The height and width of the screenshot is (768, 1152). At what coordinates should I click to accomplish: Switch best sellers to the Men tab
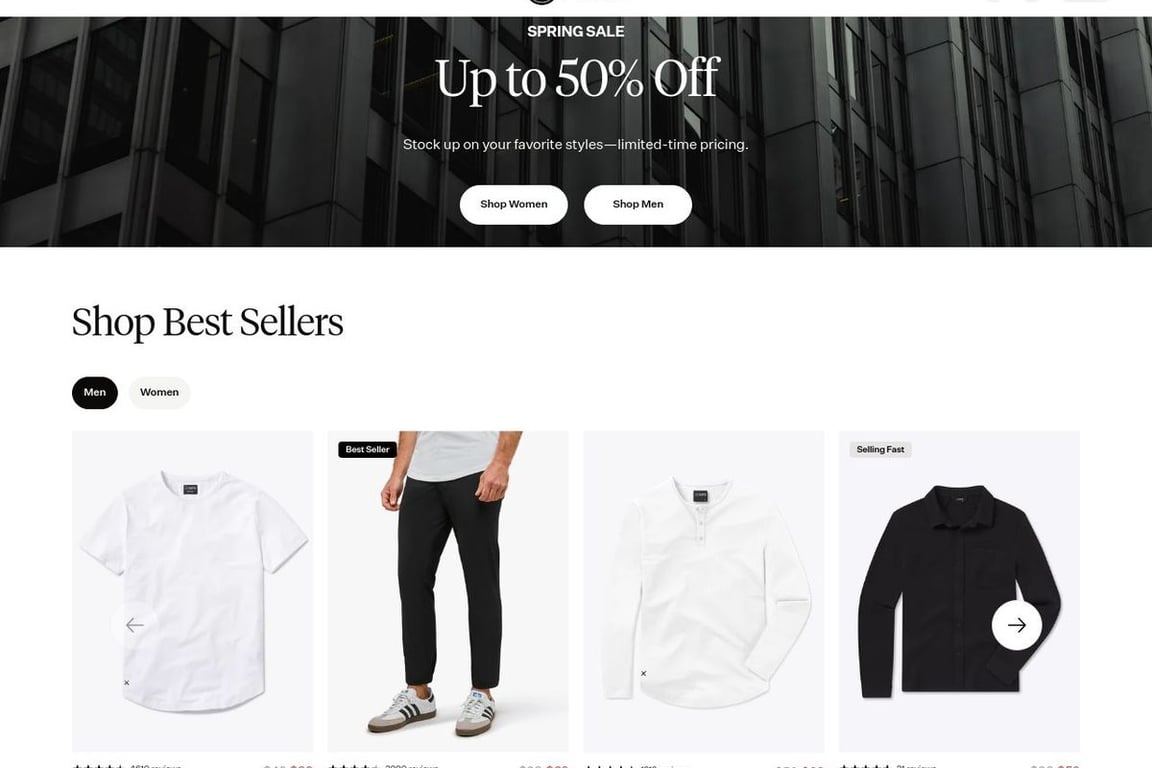pyautogui.click(x=95, y=392)
